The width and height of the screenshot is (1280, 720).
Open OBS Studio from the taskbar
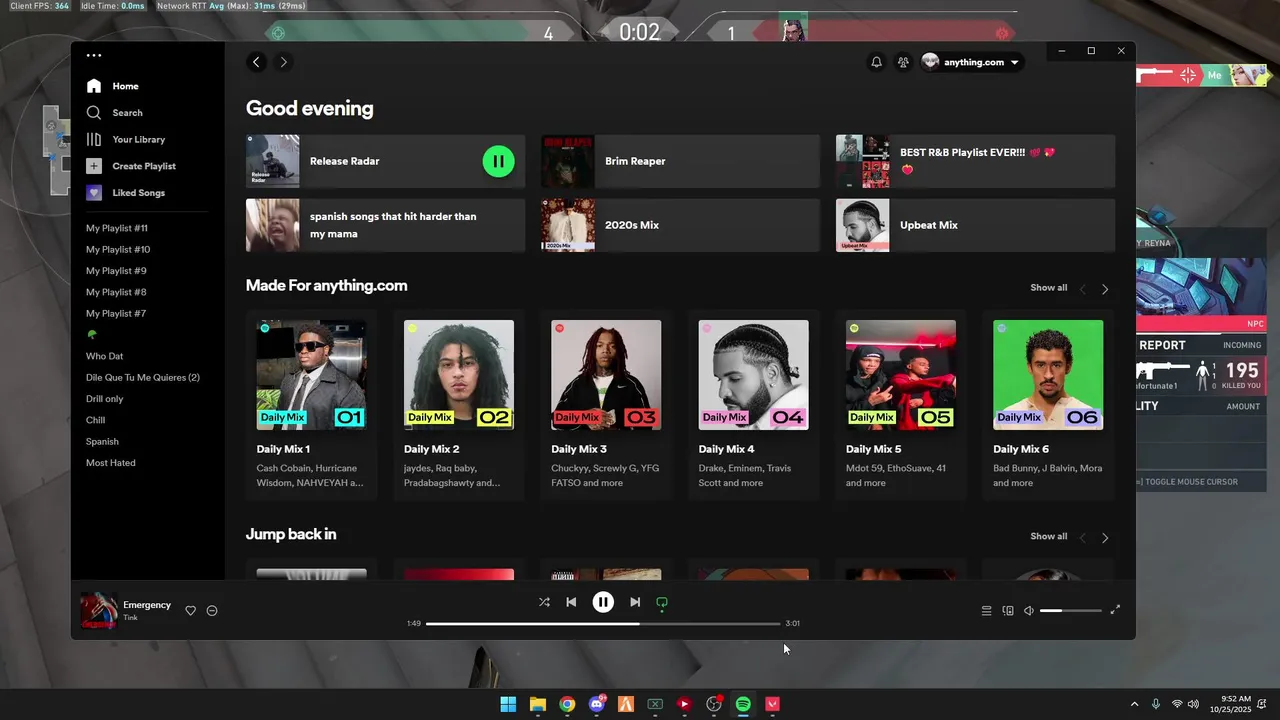pyautogui.click(x=714, y=704)
